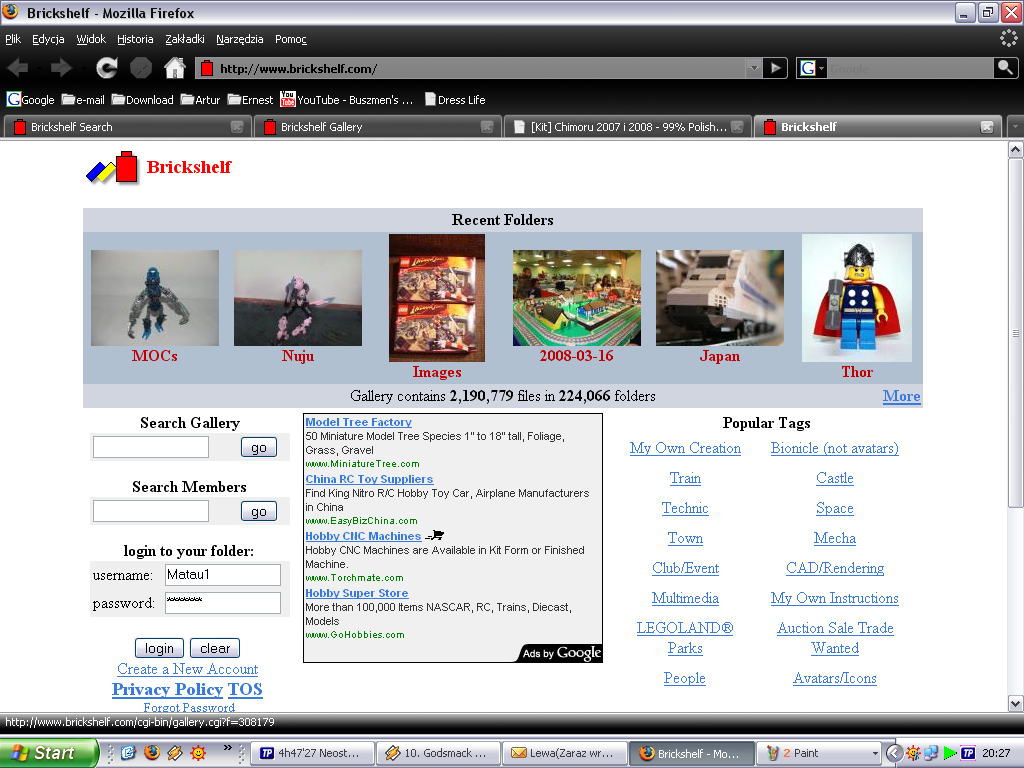Click the More recent folders link
Image resolution: width=1024 pixels, height=768 pixels.
pos(902,396)
